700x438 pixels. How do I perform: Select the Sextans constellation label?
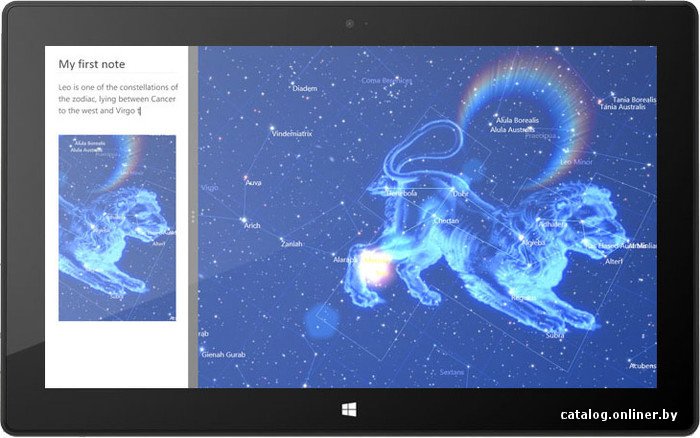tap(452, 372)
